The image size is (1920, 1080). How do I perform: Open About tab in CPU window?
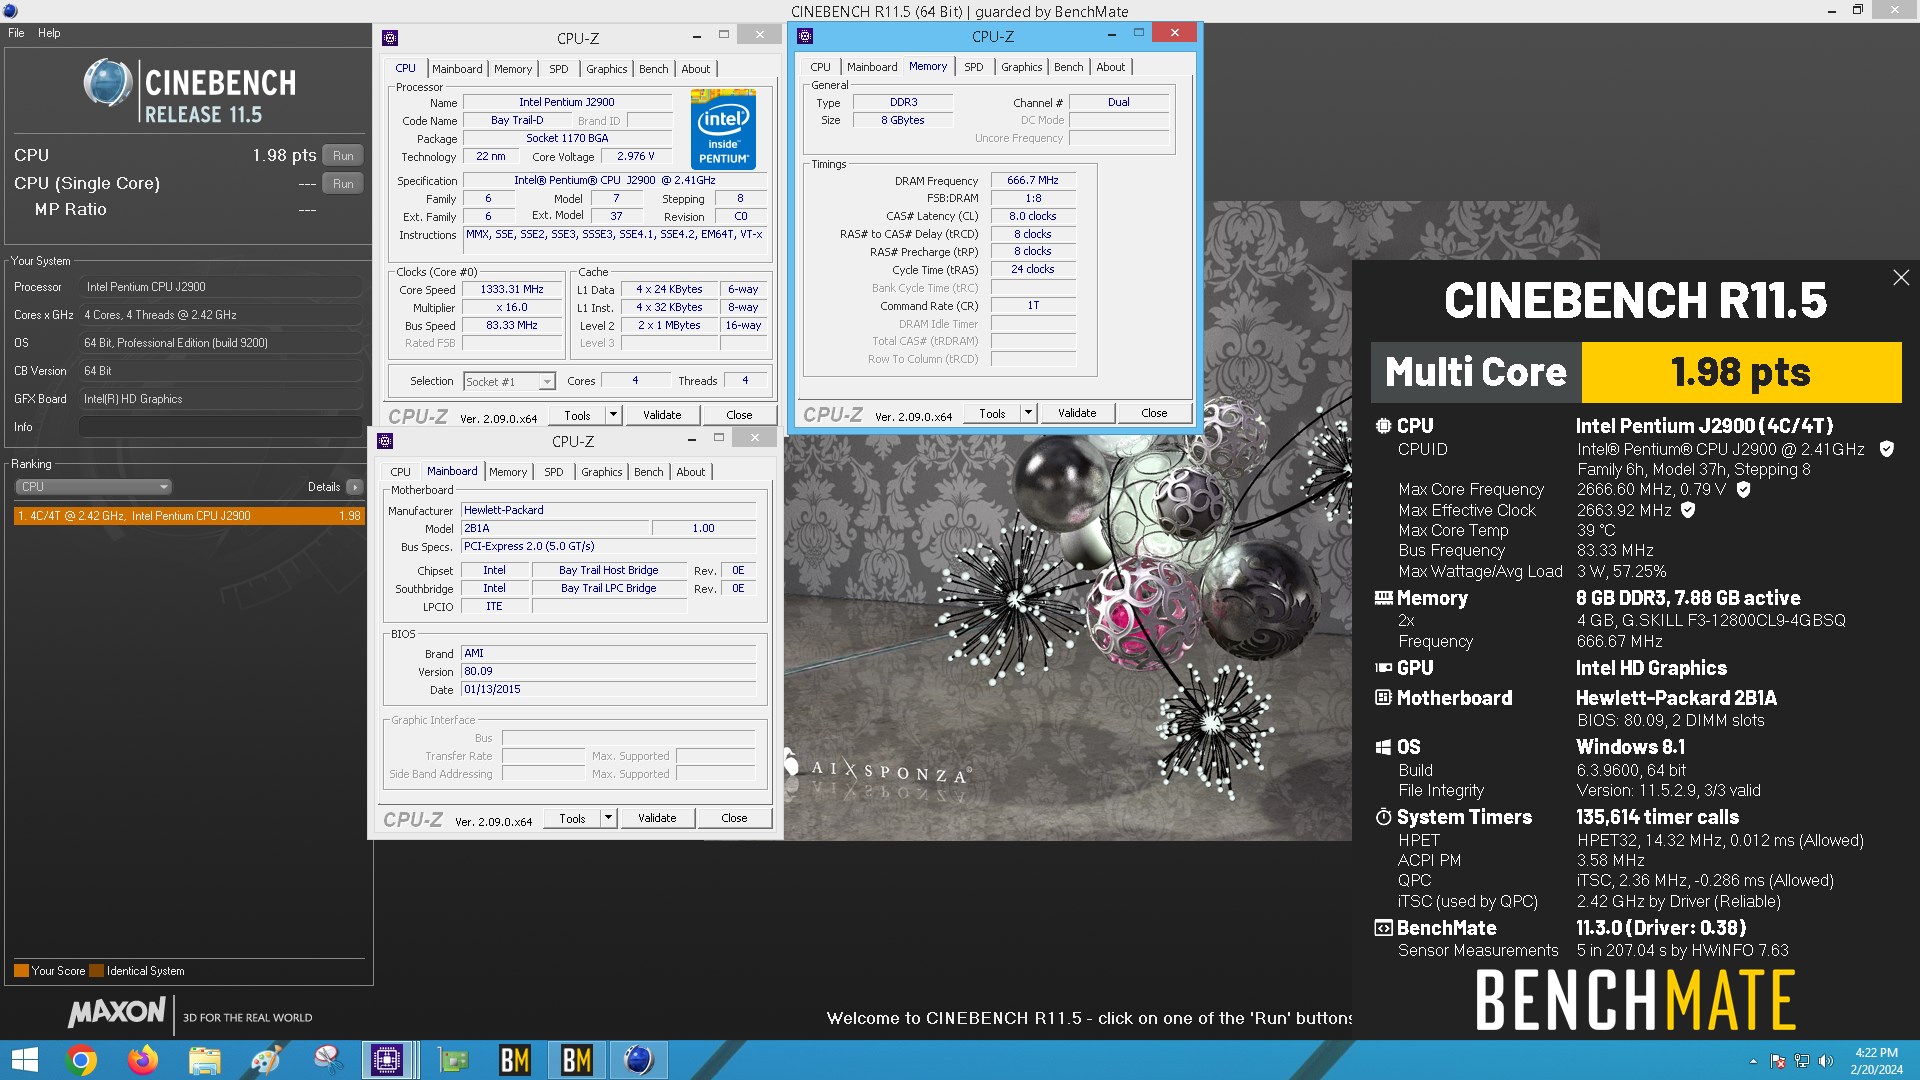(x=695, y=69)
